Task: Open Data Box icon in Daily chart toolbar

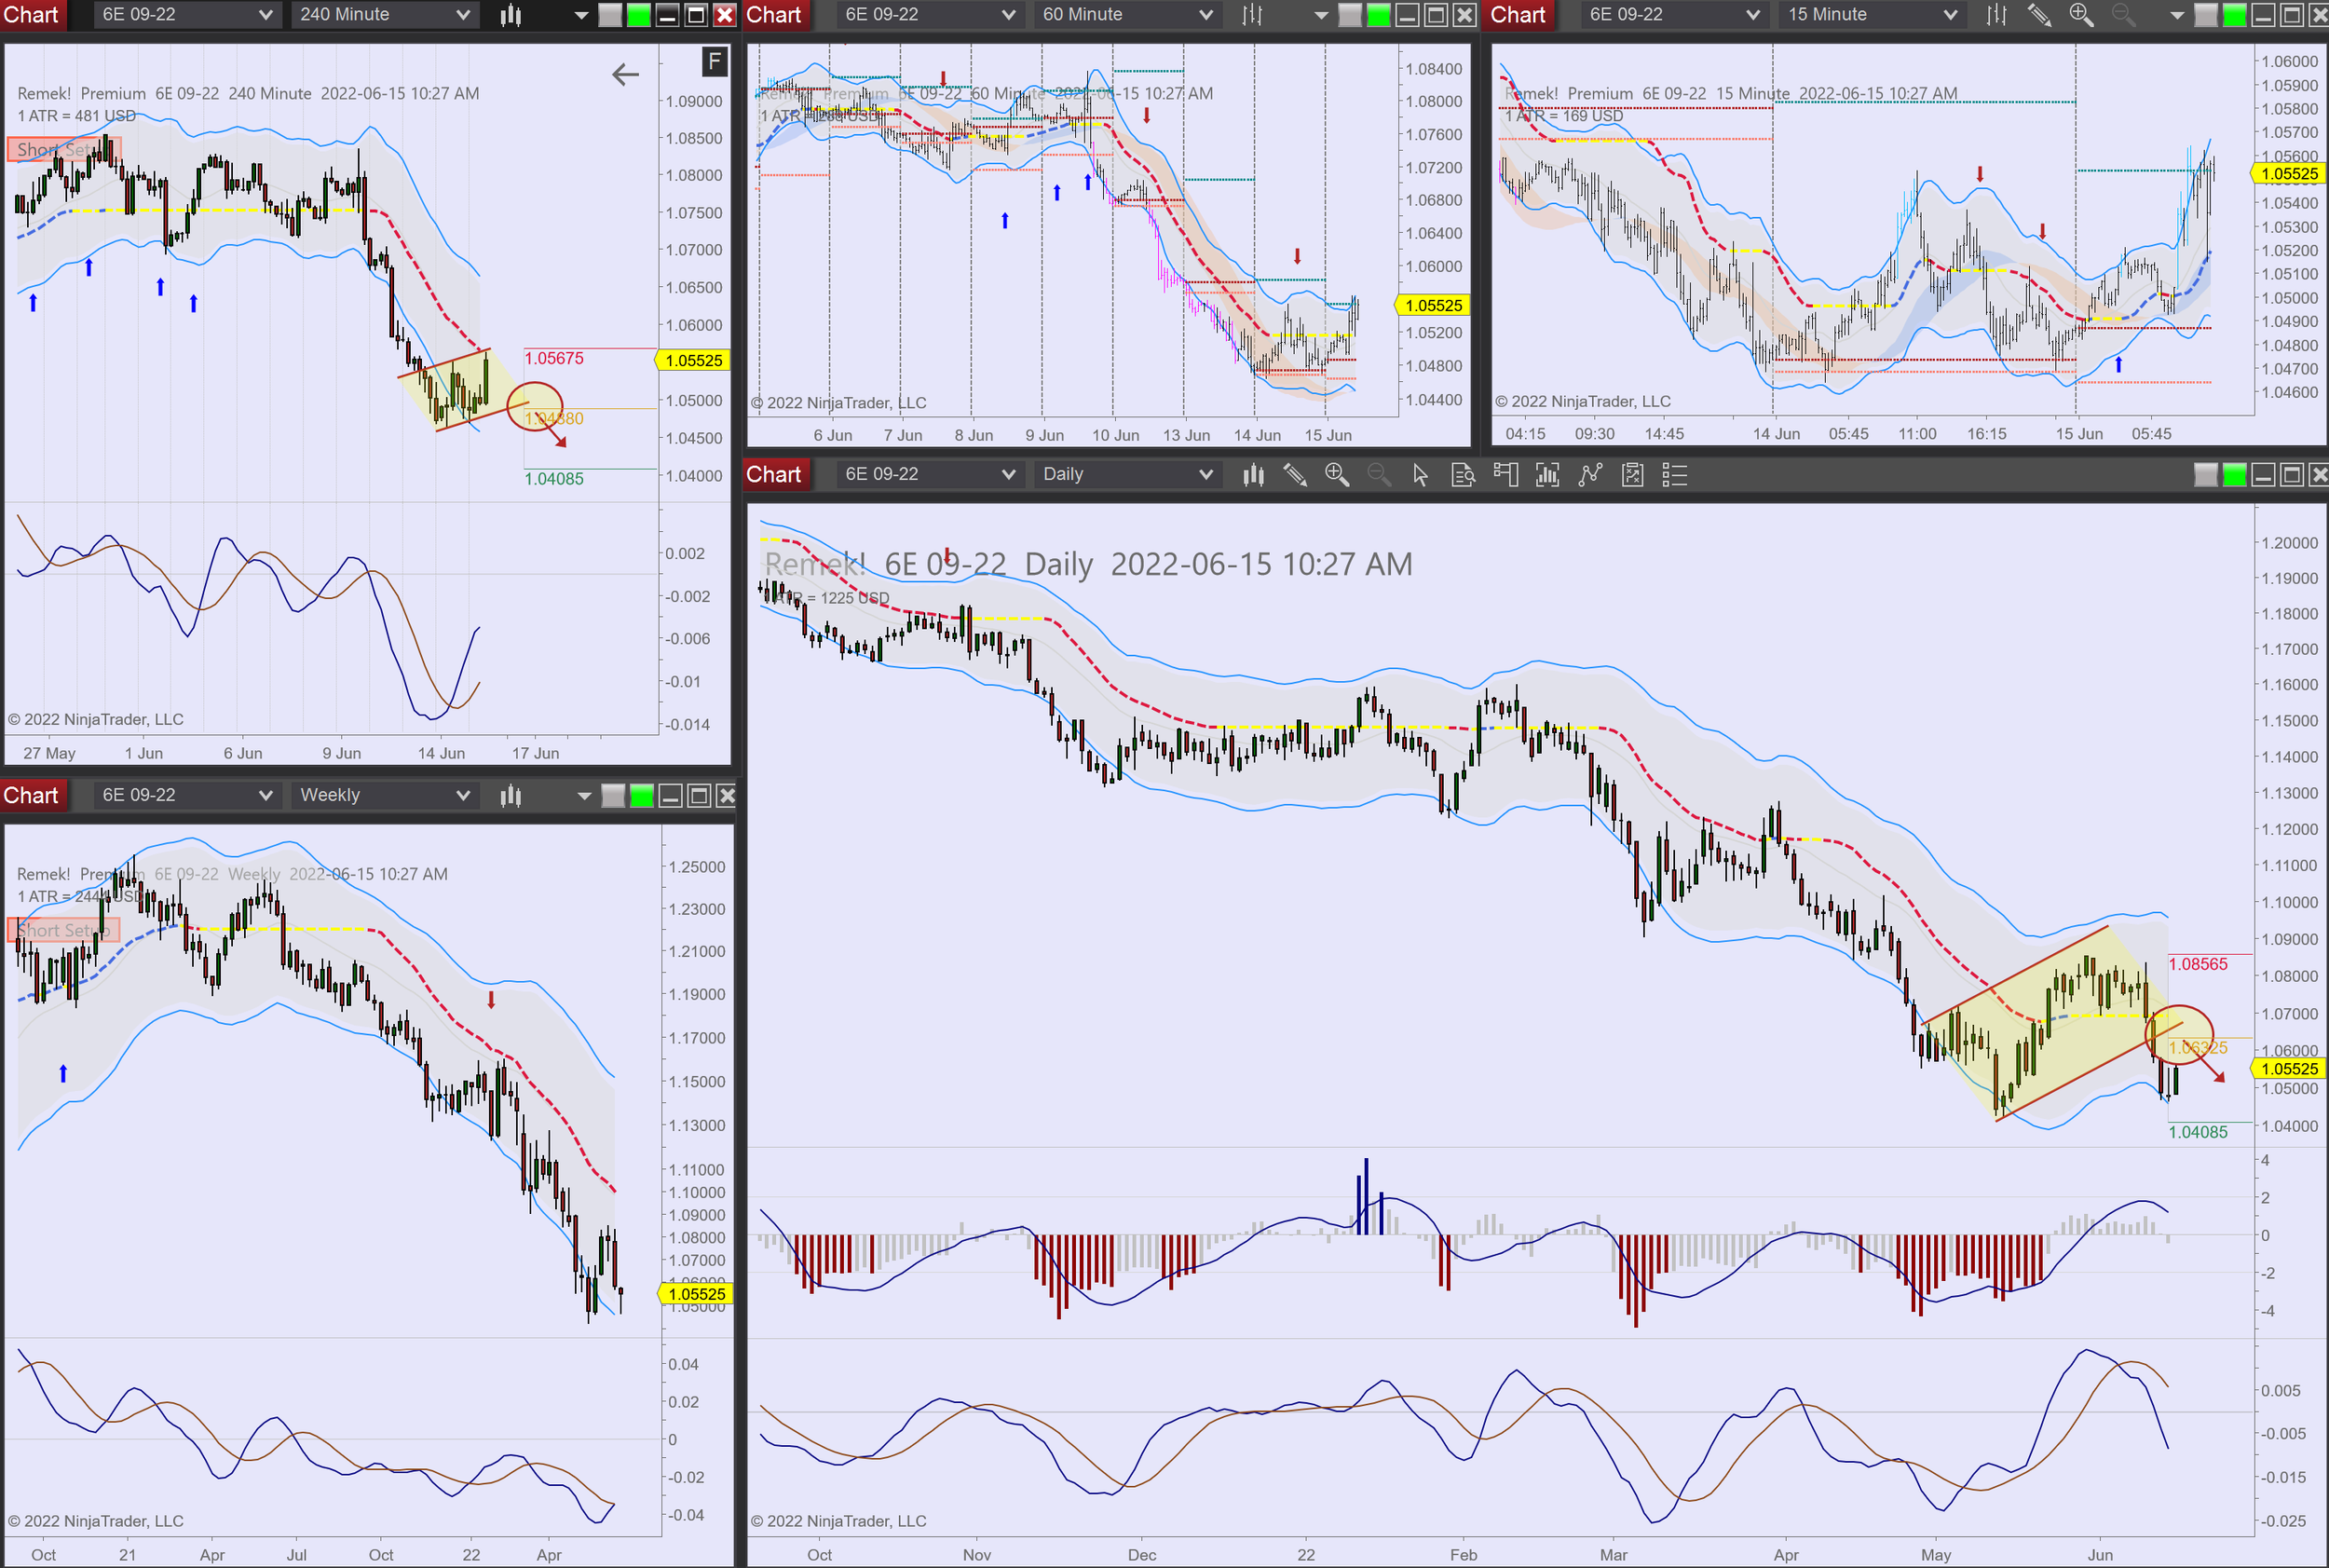Action: [x=1463, y=475]
